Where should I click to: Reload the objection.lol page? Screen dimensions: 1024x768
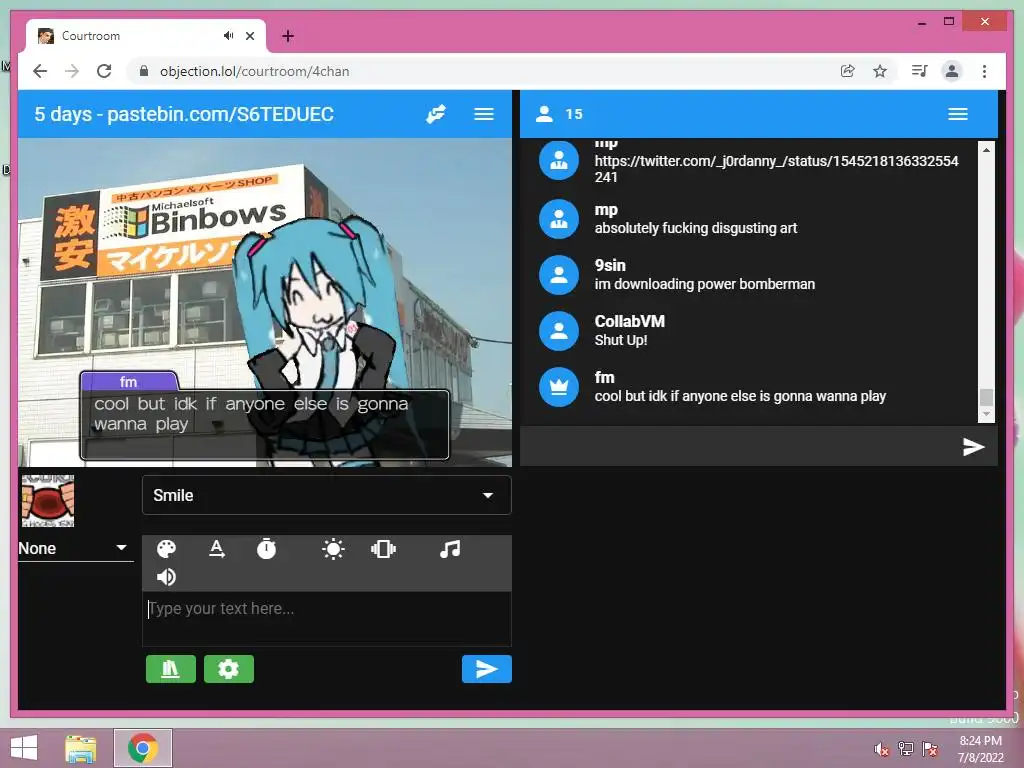point(104,71)
